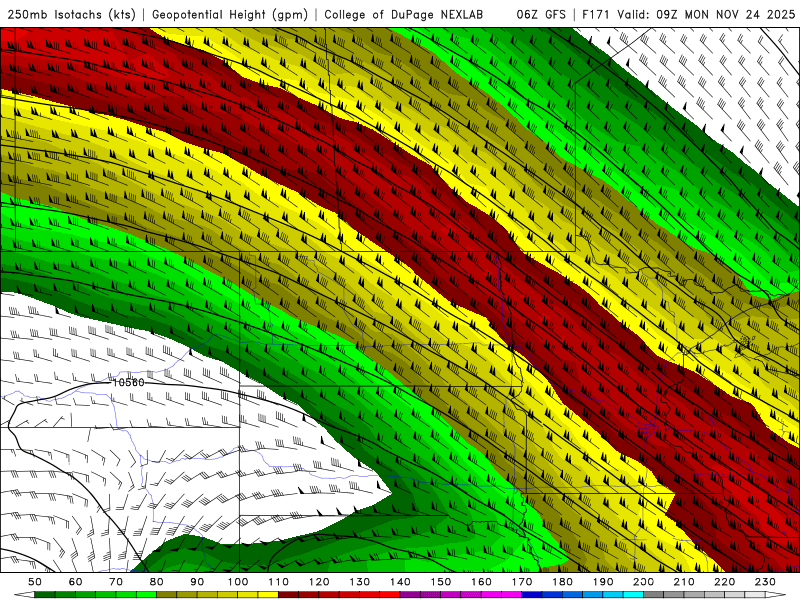The width and height of the screenshot is (800, 600).
Task: Click the '180' color scale label
Action: (x=562, y=582)
